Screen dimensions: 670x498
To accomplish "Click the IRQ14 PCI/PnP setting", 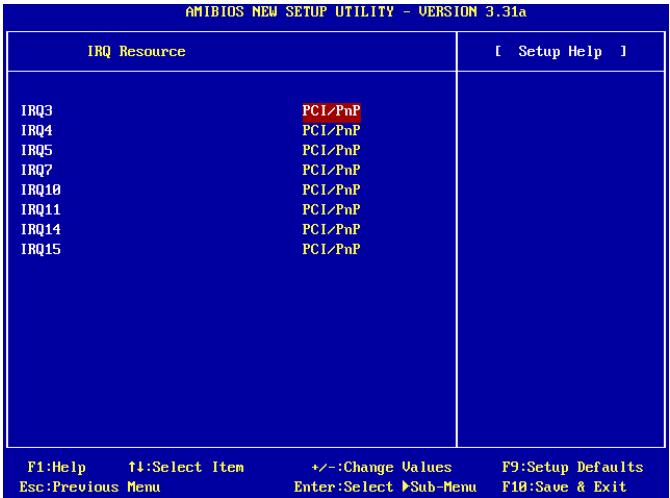I will point(331,230).
